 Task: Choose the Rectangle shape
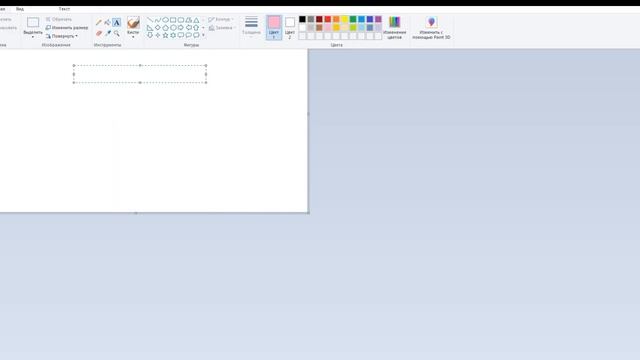click(173, 20)
